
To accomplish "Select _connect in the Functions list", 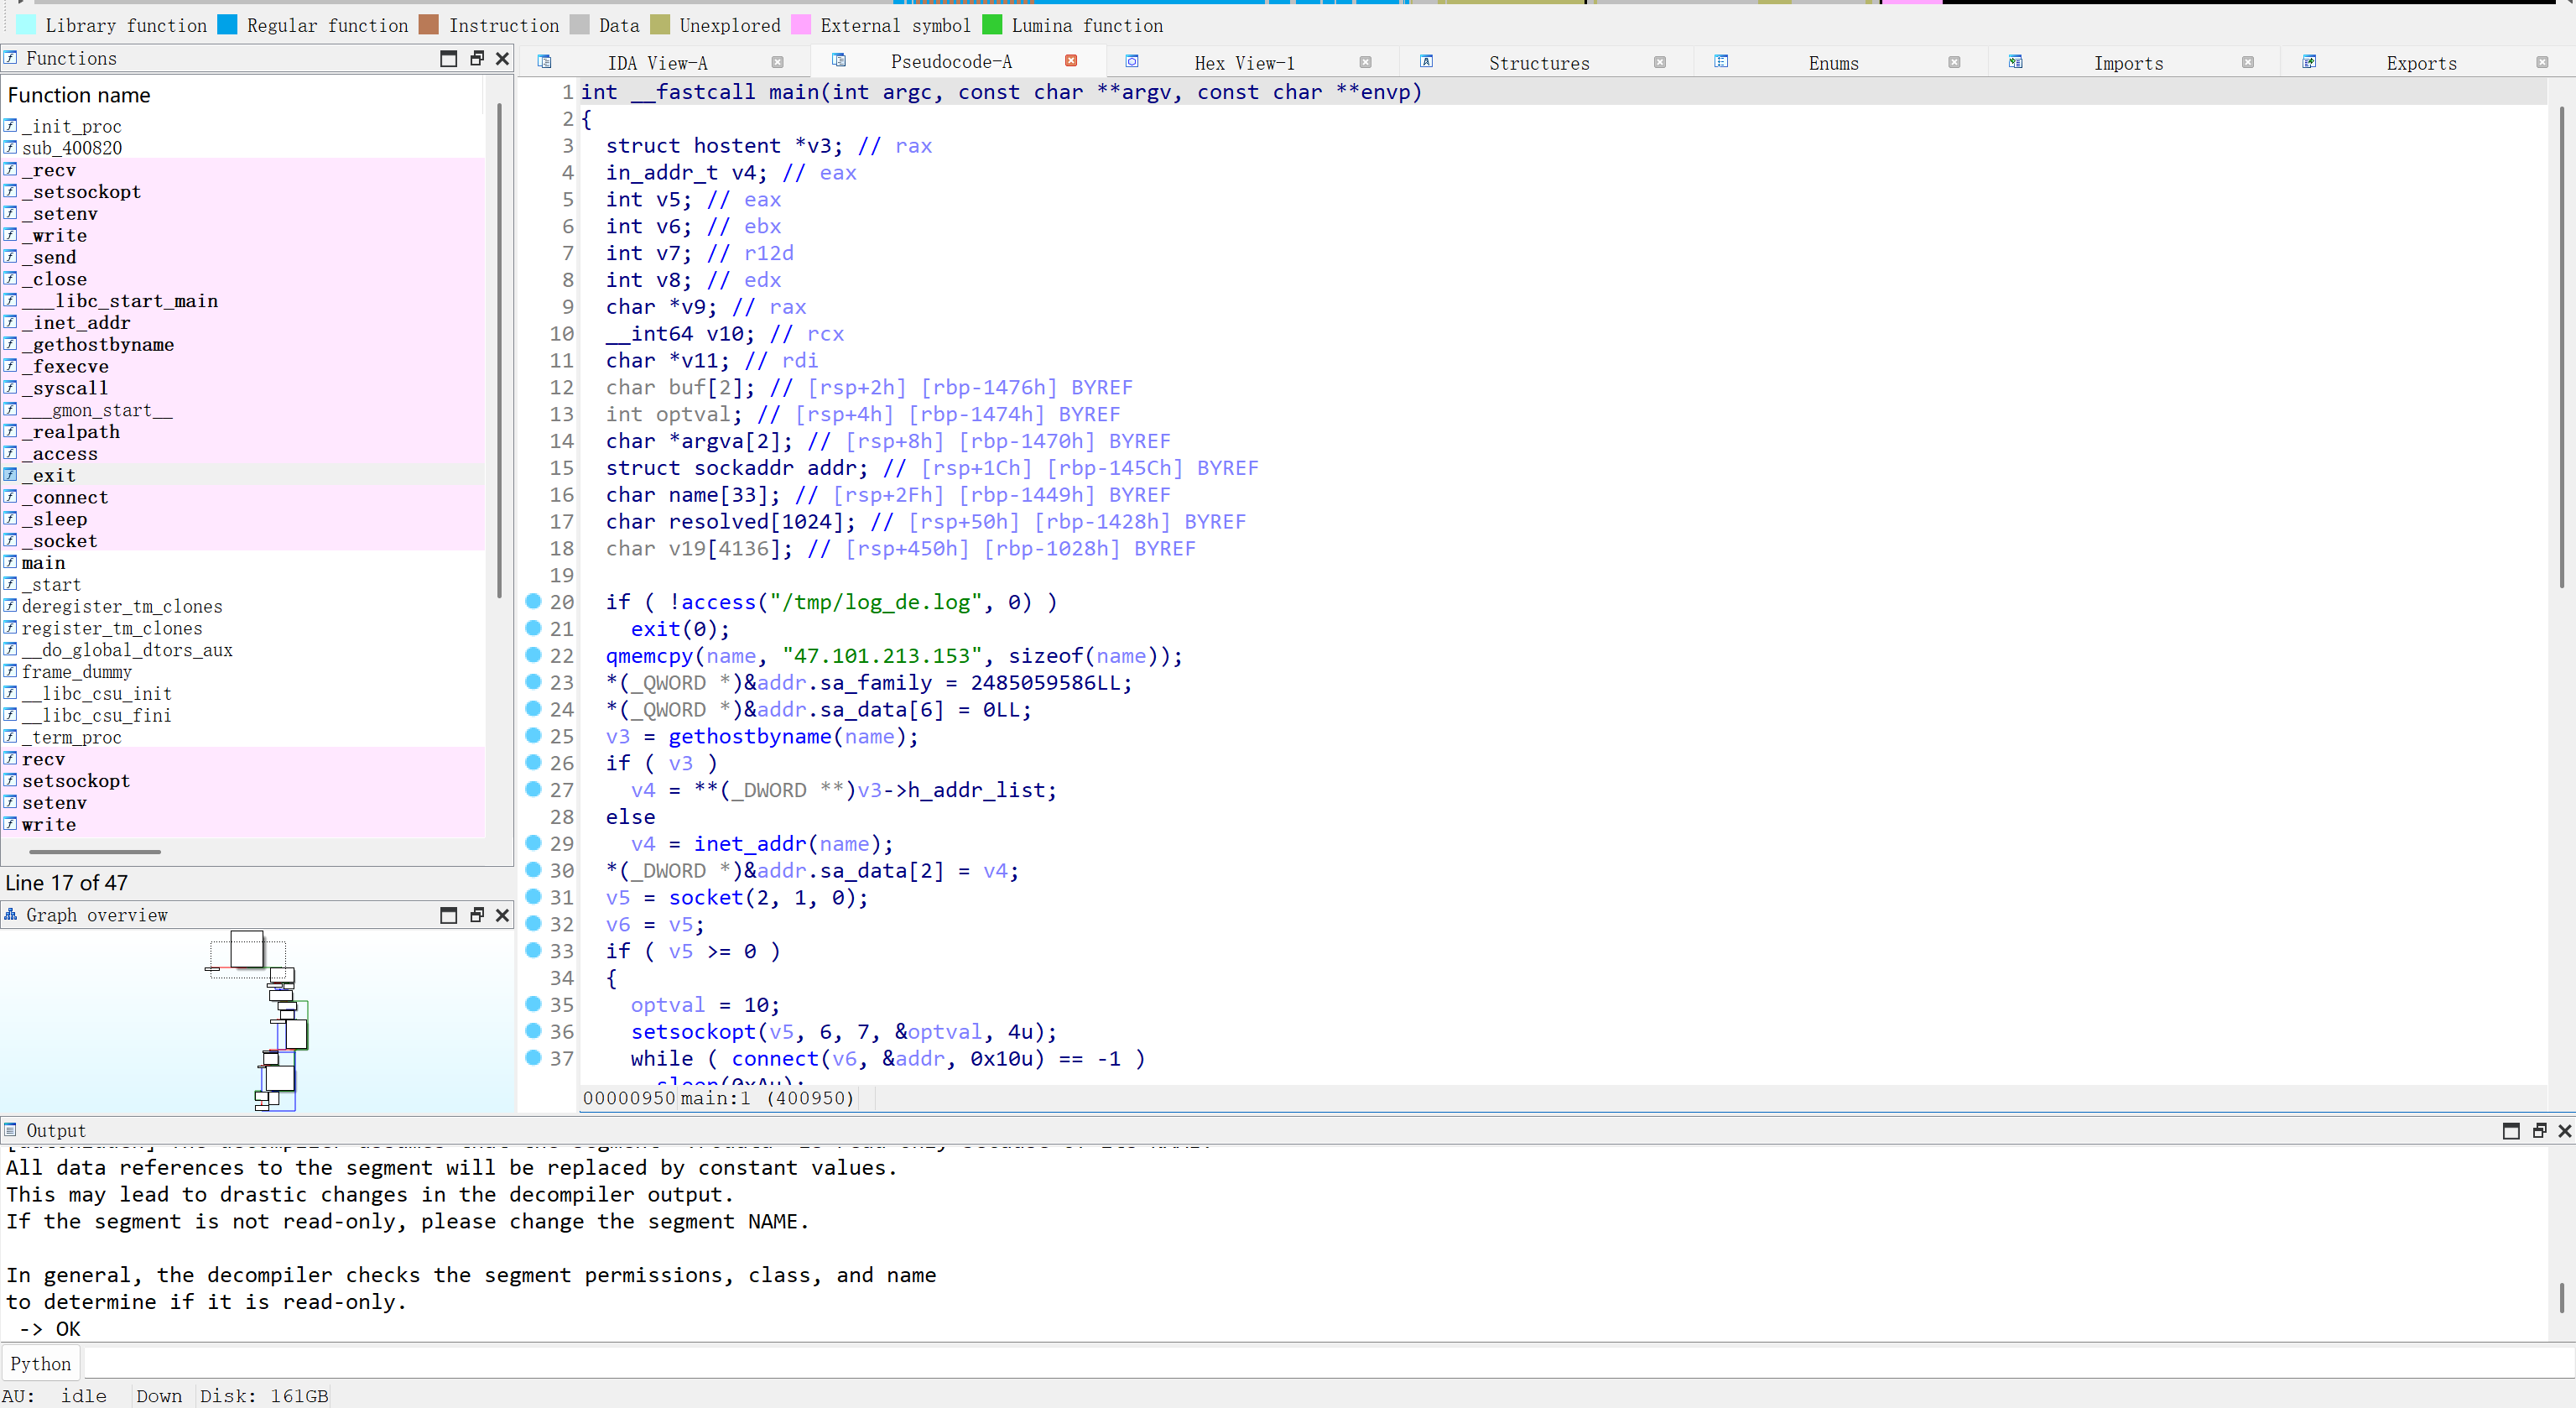I will (x=243, y=498).
